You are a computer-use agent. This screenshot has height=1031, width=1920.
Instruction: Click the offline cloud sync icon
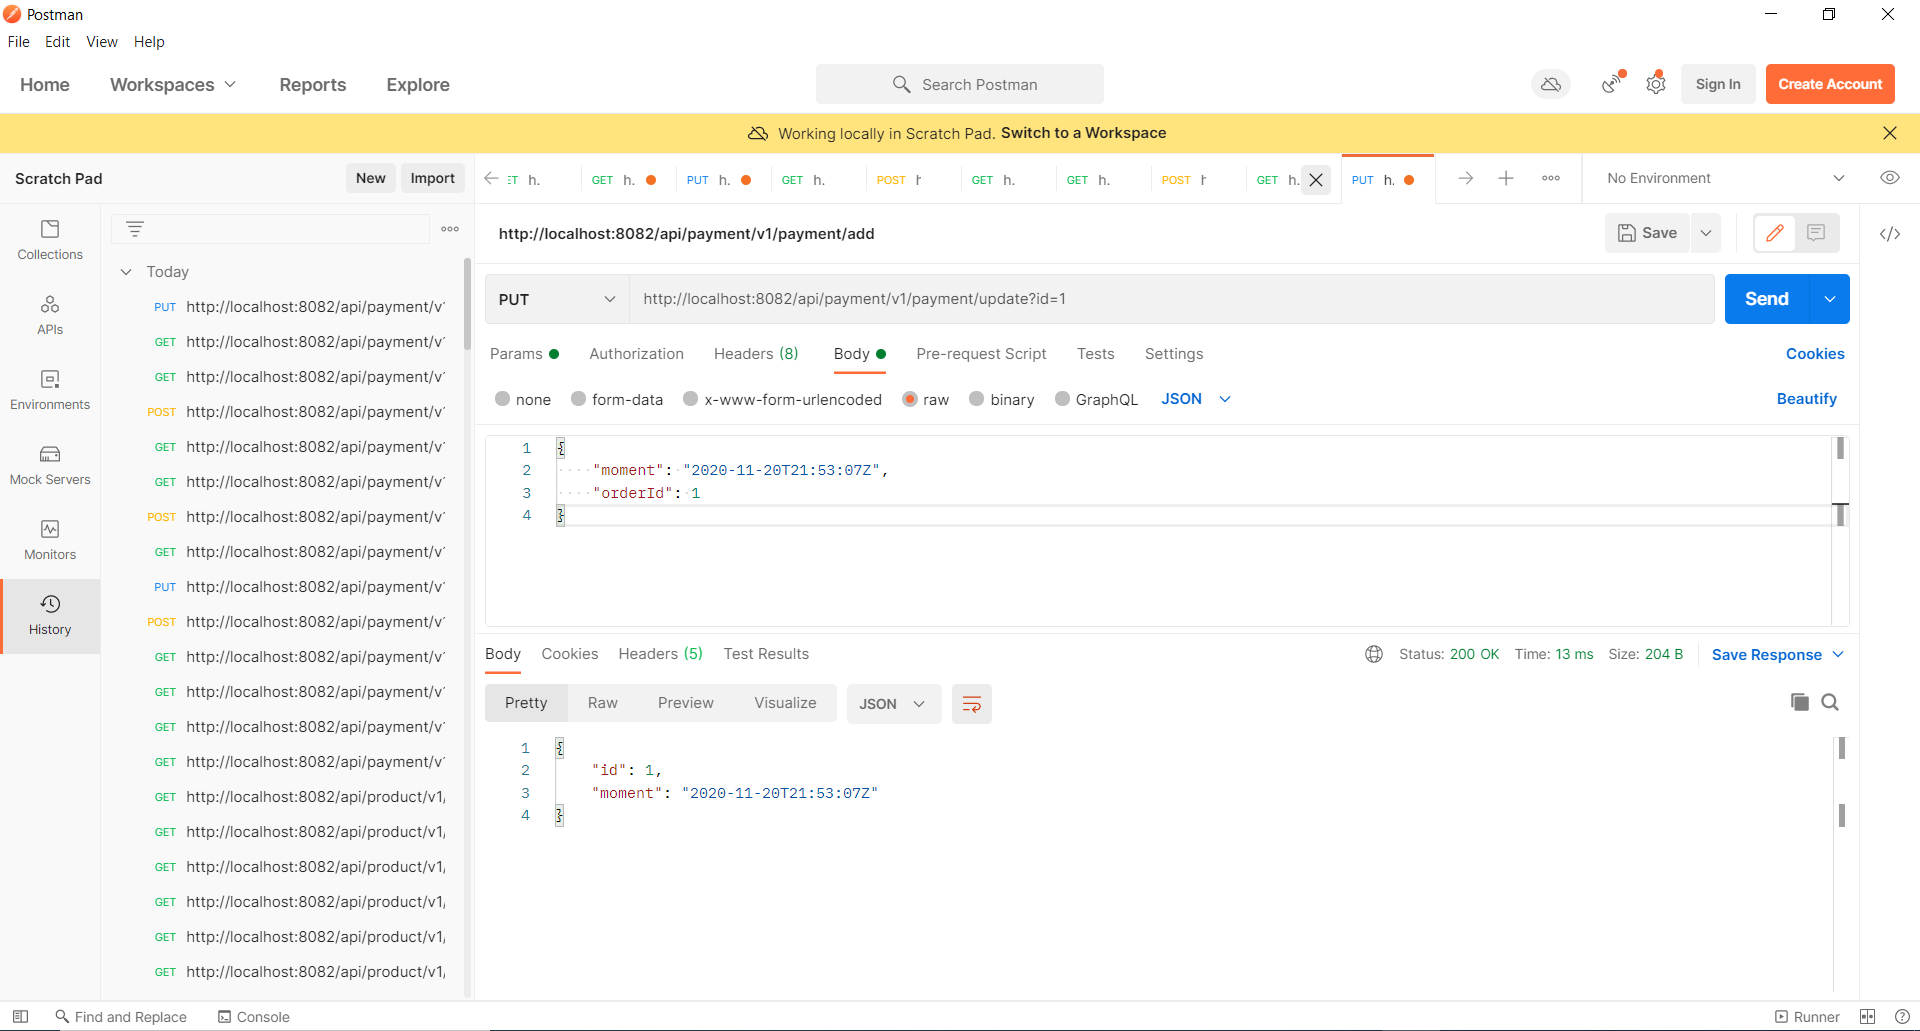1551,84
